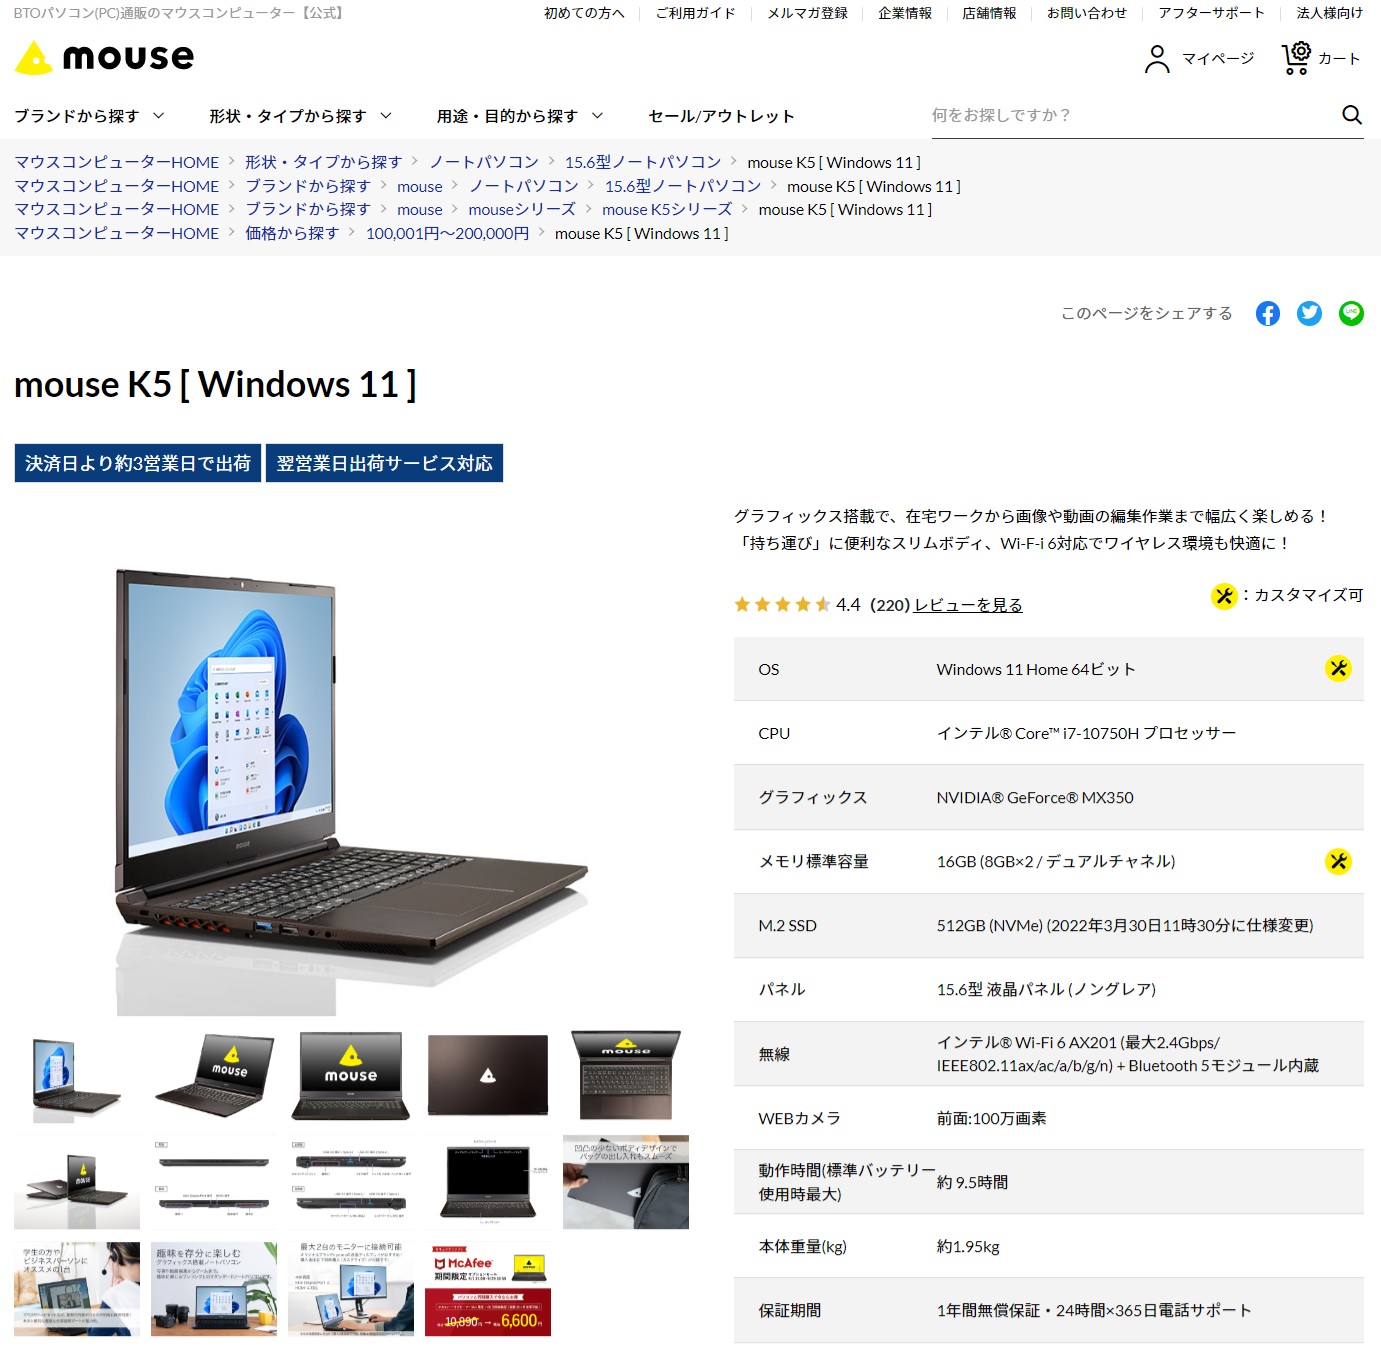The height and width of the screenshot is (1353, 1381).
Task: Open 初めての方へ link
Action: click(584, 13)
